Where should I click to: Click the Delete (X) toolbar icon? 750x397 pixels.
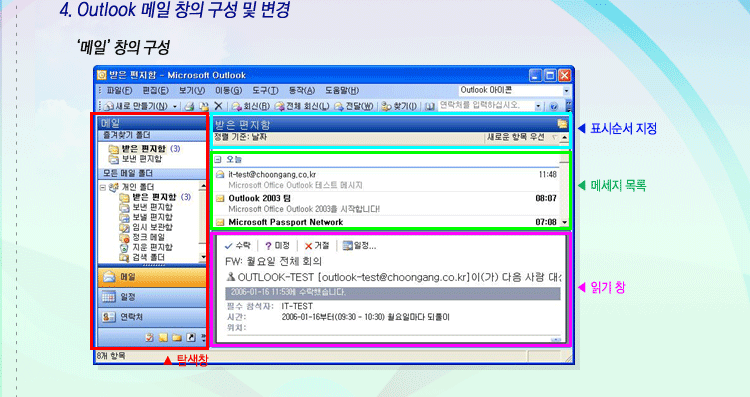(x=219, y=106)
